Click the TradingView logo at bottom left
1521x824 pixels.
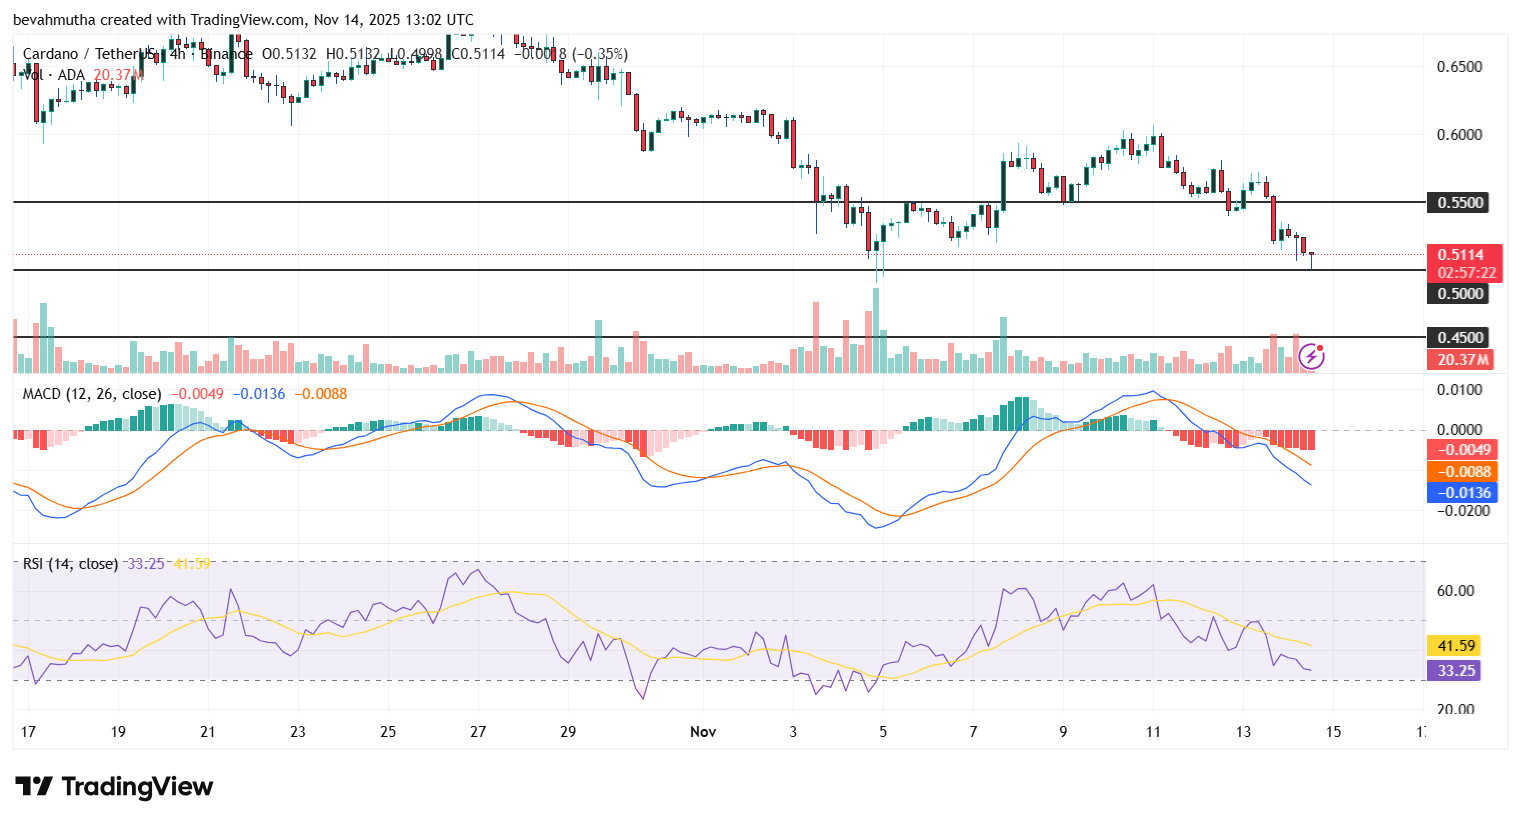[110, 787]
